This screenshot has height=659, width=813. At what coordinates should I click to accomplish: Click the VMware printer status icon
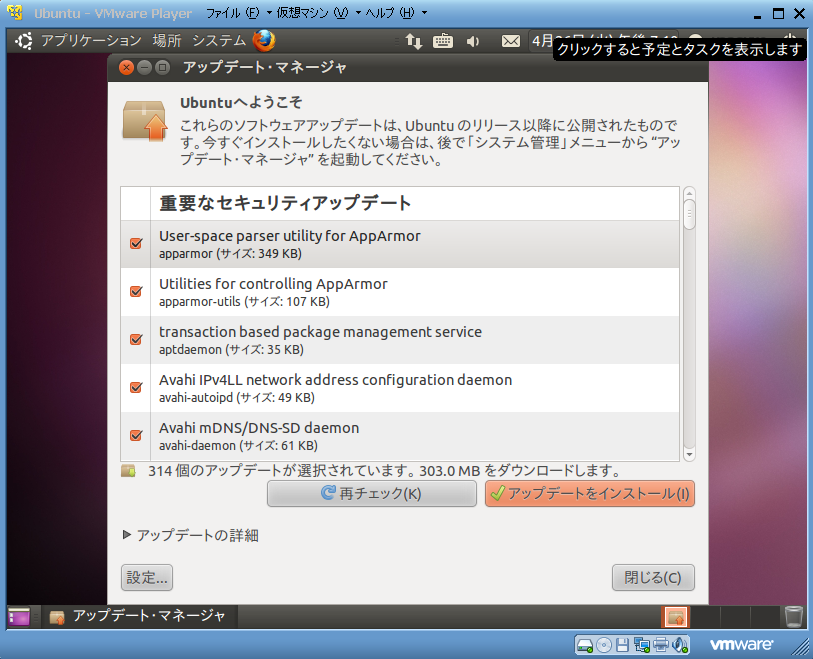[x=661, y=646]
